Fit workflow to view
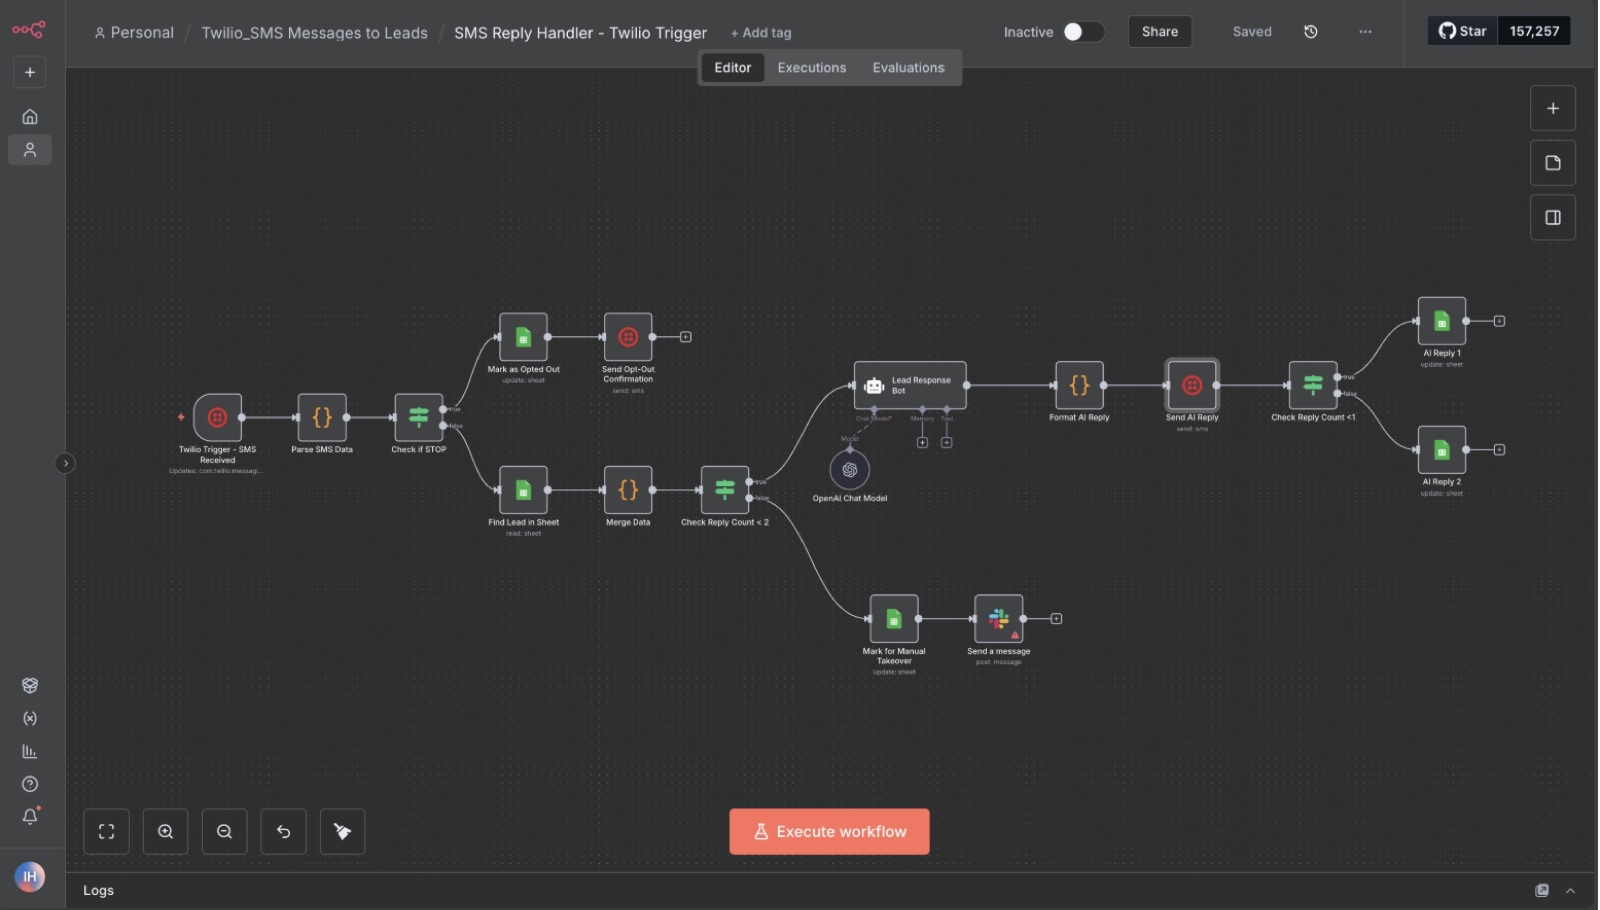This screenshot has height=910, width=1600. point(106,832)
